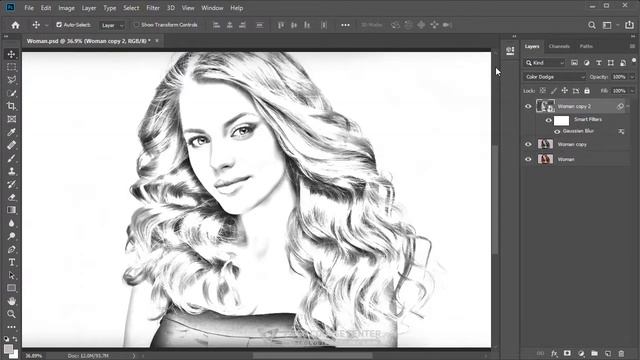
Task: Select the Clone Stamp tool
Action: click(x=11, y=171)
